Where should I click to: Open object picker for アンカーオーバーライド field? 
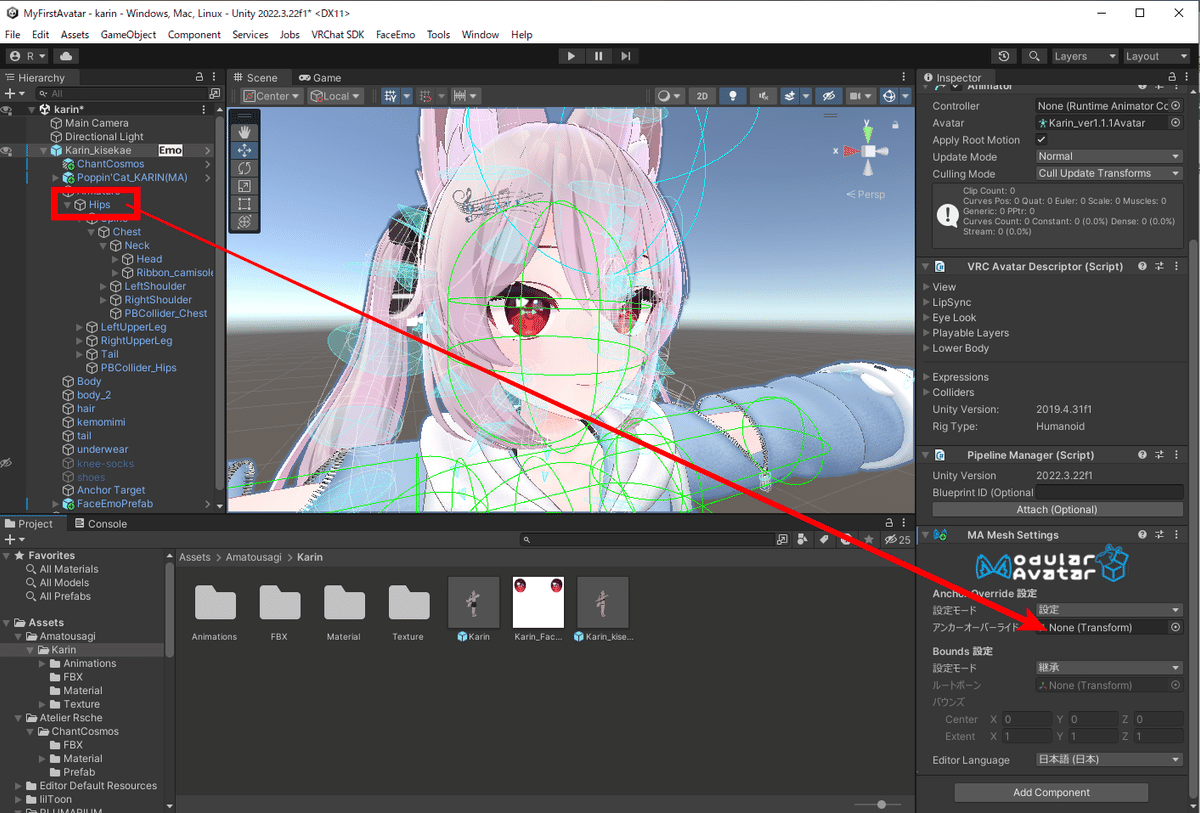(x=1175, y=627)
